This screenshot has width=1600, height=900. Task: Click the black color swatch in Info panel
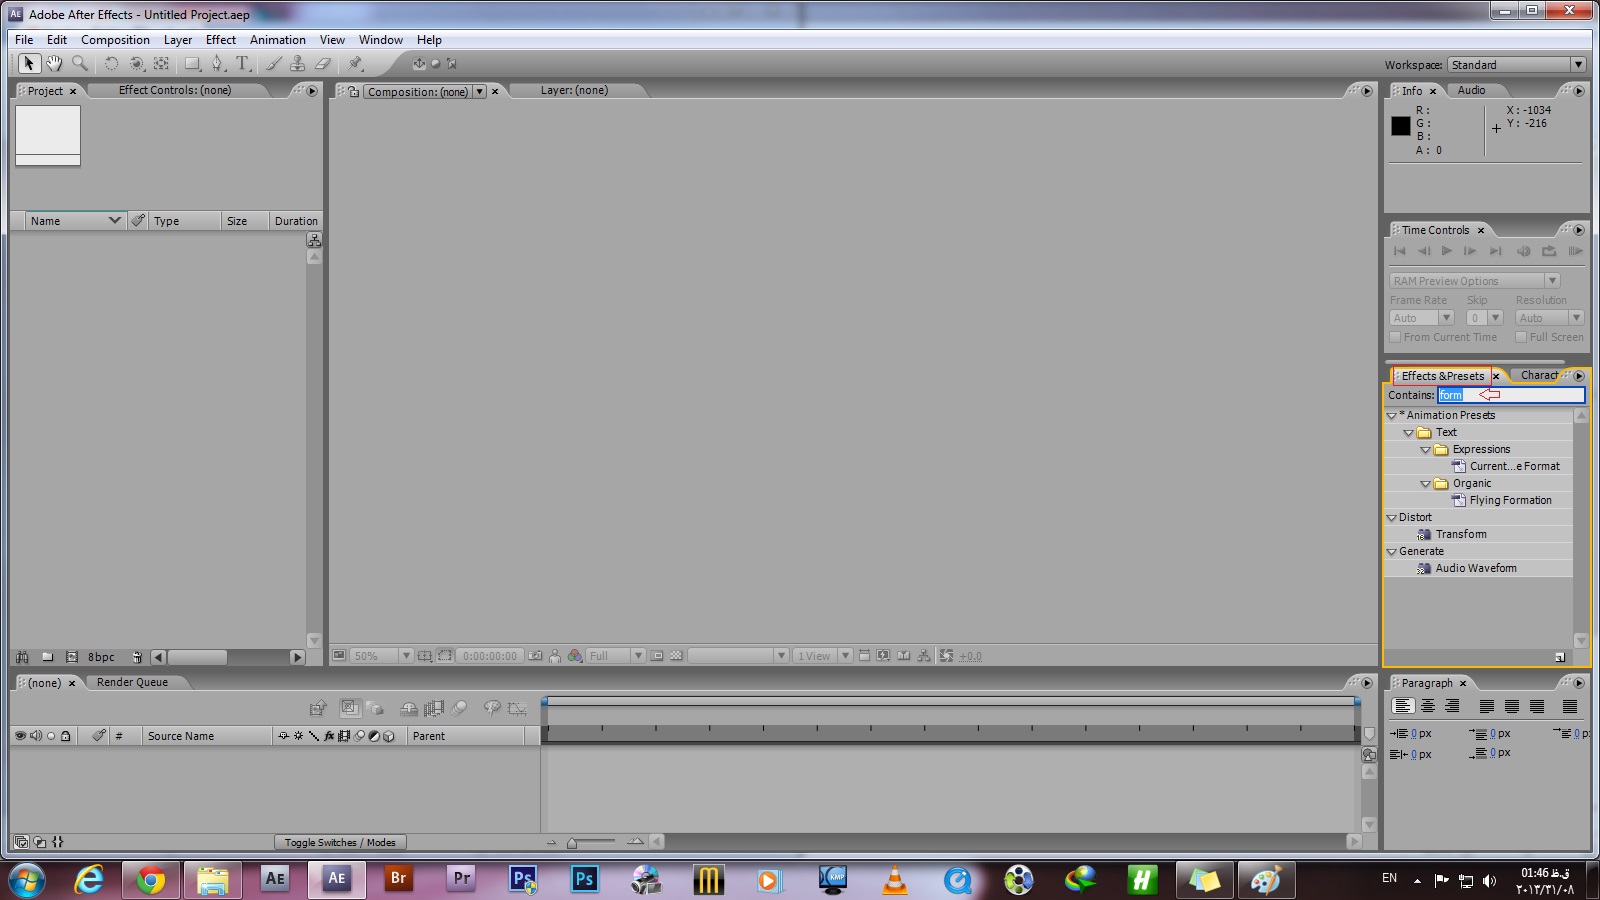click(1401, 126)
